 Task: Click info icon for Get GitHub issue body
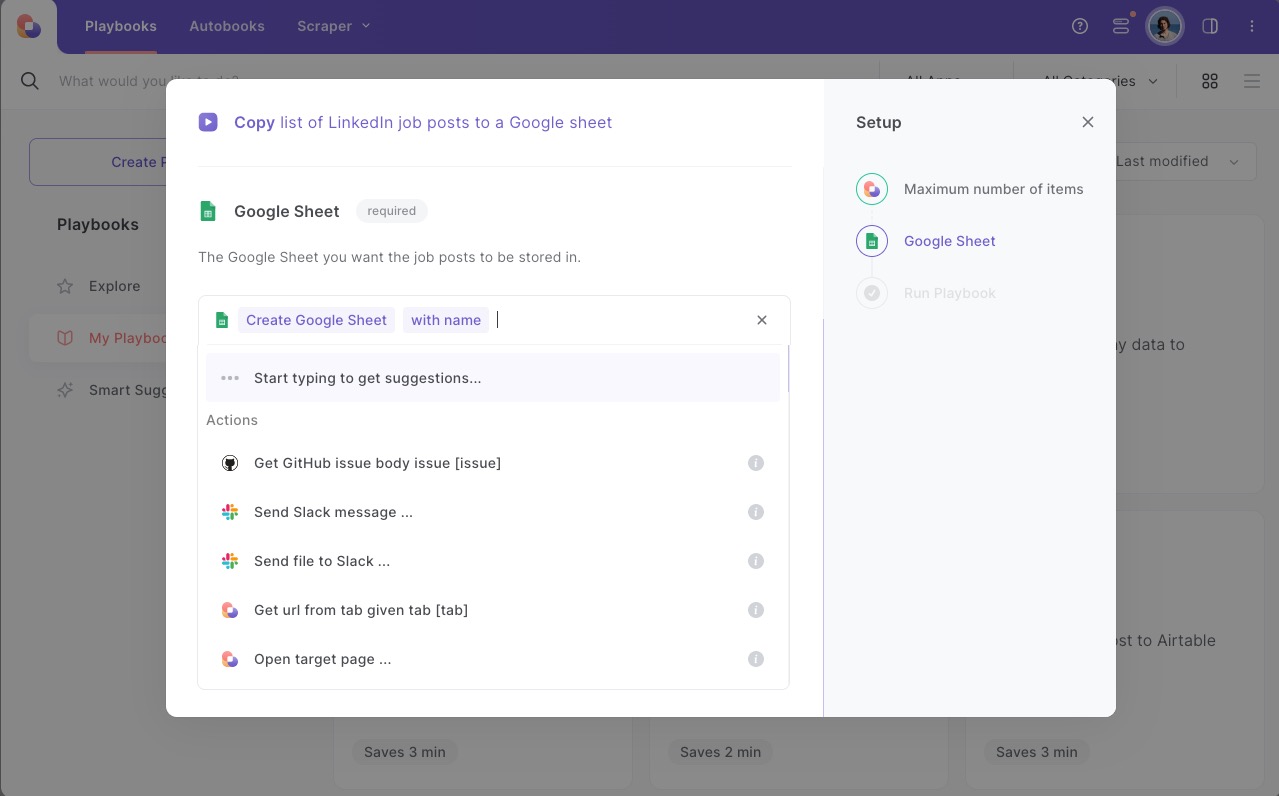756,463
